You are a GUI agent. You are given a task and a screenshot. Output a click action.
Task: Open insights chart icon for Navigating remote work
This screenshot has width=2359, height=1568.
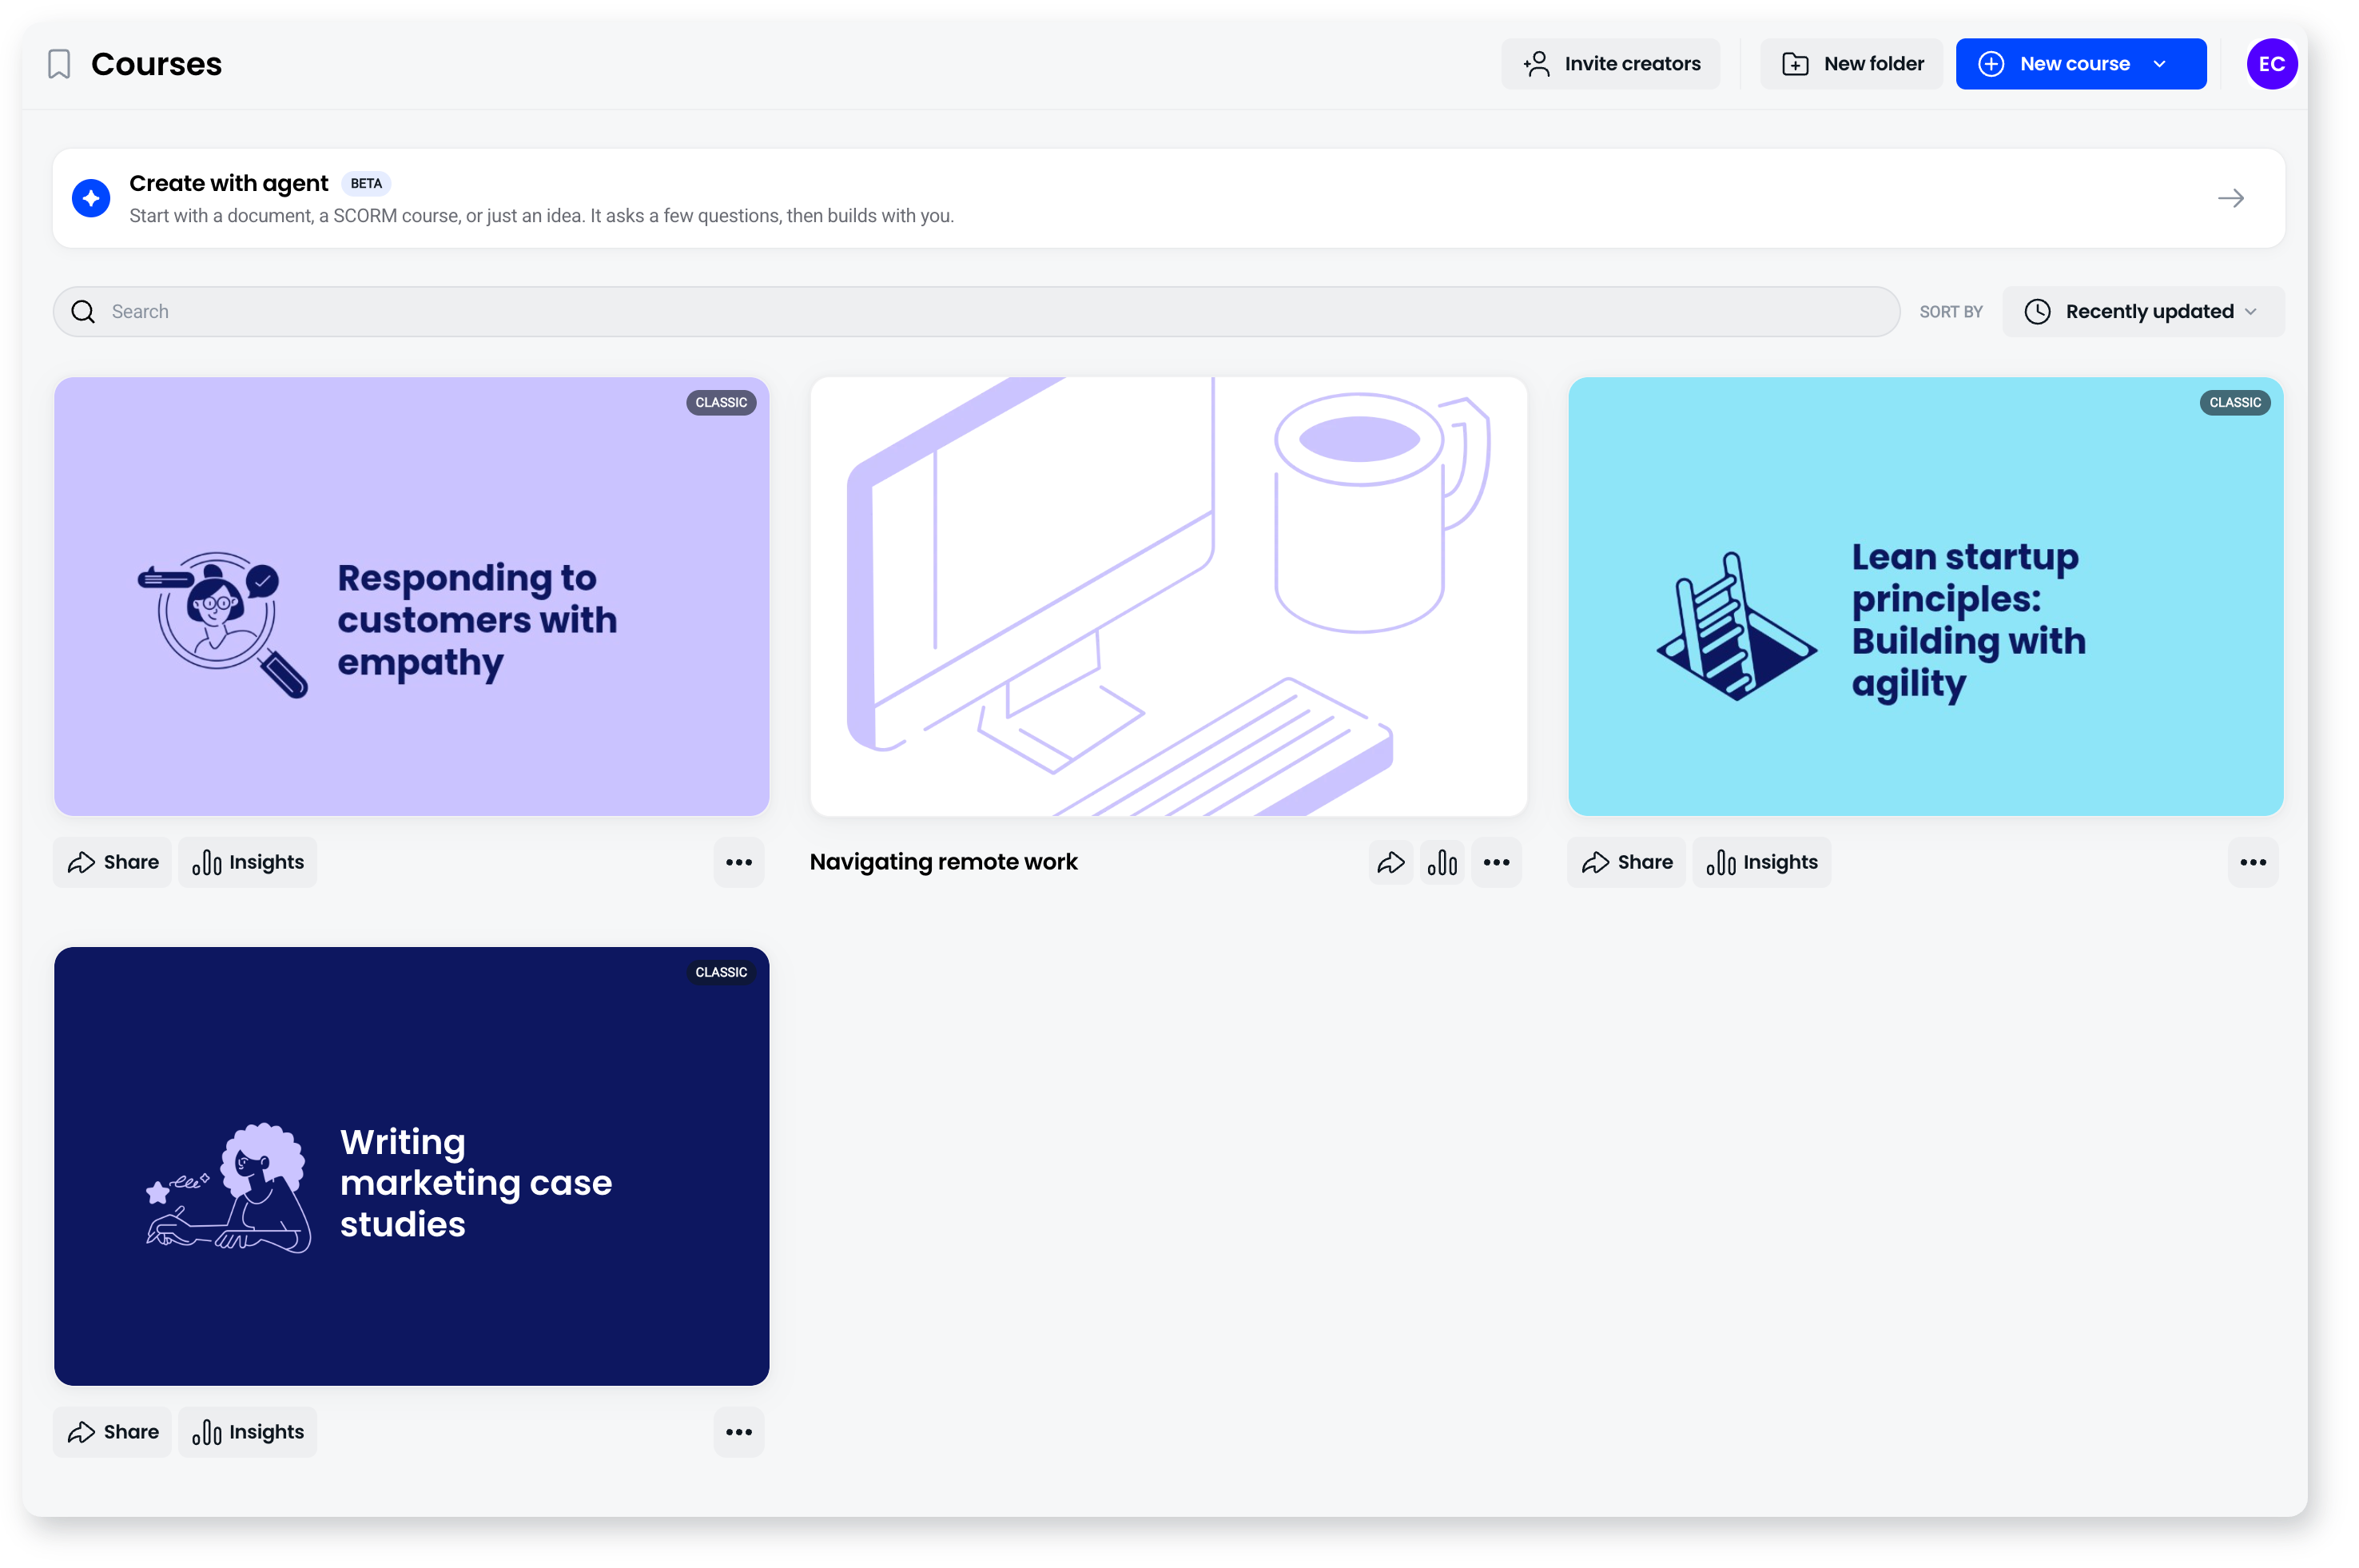pos(1442,862)
